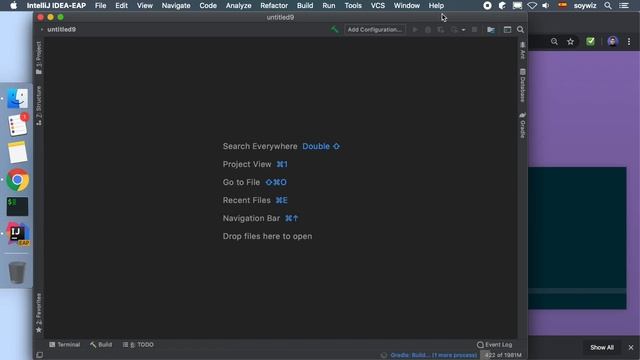Open the Tools menu
The image size is (640, 360).
(x=353, y=6)
